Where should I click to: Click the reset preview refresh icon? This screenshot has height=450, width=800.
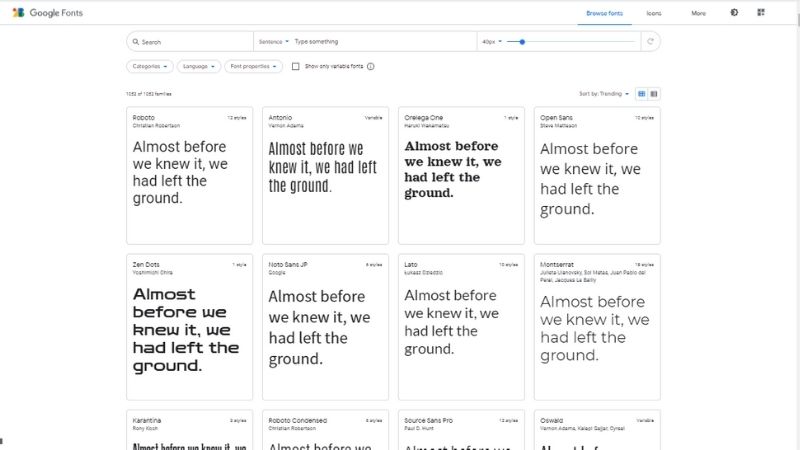point(651,42)
